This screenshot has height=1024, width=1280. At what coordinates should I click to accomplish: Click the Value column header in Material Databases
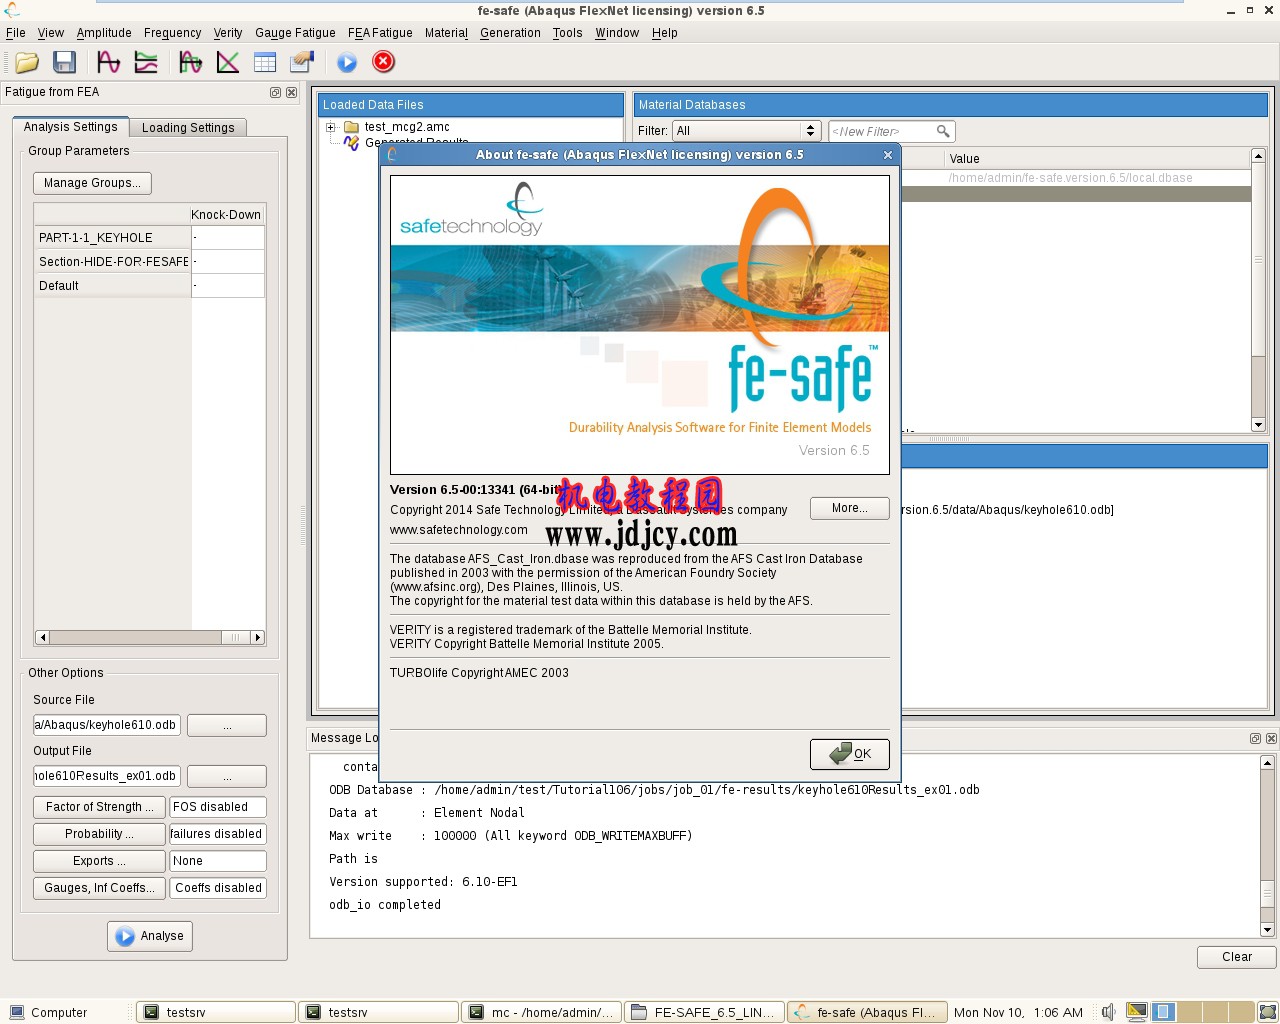pyautogui.click(x=1096, y=159)
